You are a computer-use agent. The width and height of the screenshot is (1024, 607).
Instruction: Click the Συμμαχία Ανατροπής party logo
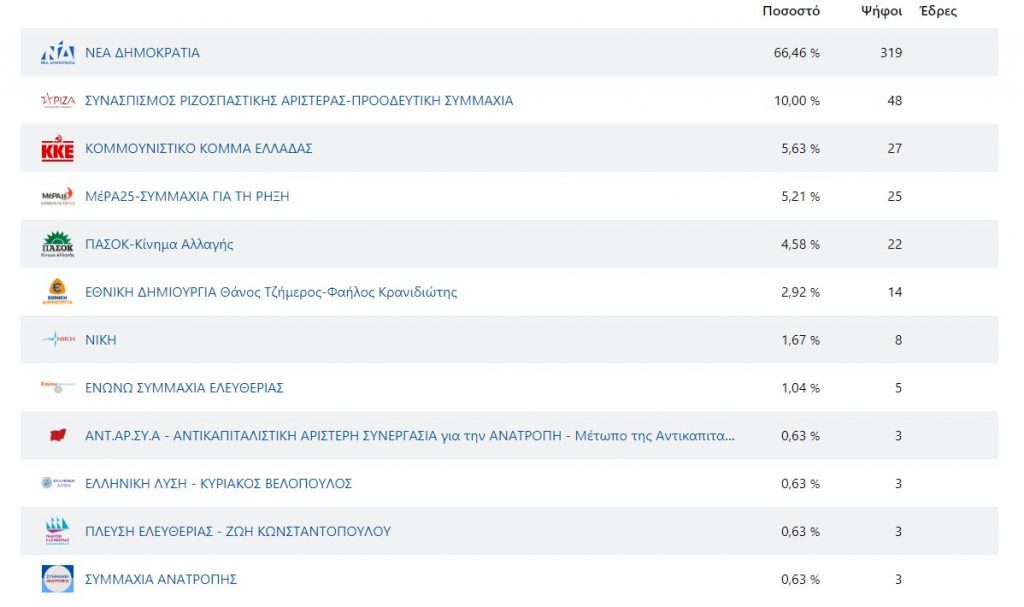pyautogui.click(x=57, y=579)
